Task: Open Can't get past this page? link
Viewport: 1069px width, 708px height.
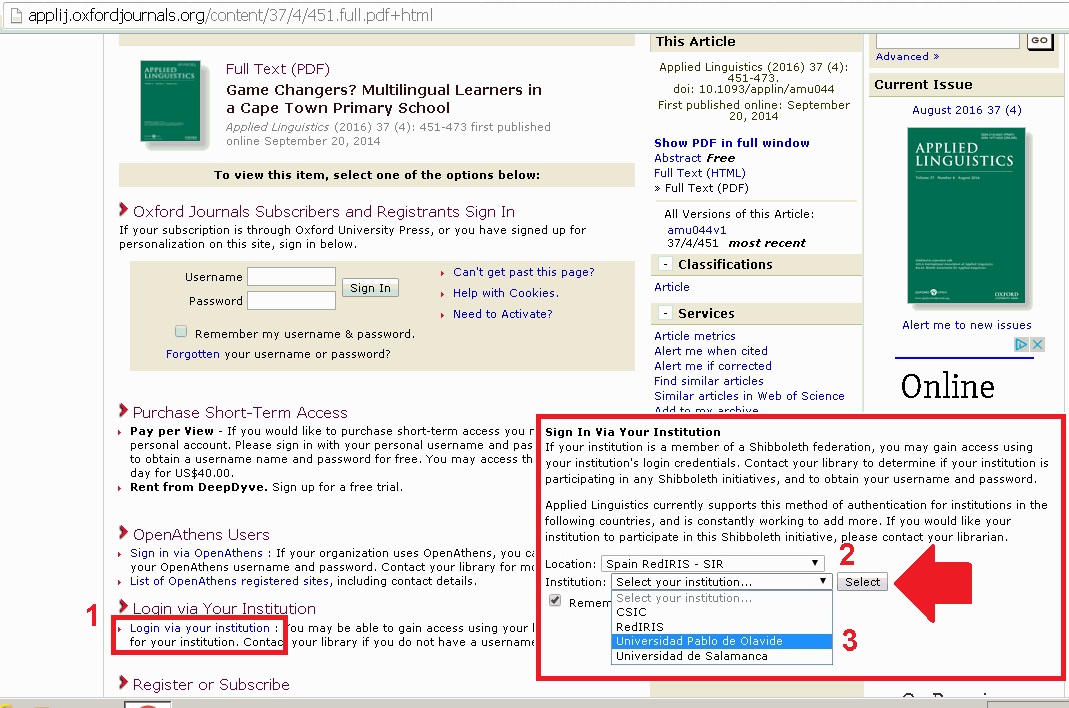Action: [524, 272]
